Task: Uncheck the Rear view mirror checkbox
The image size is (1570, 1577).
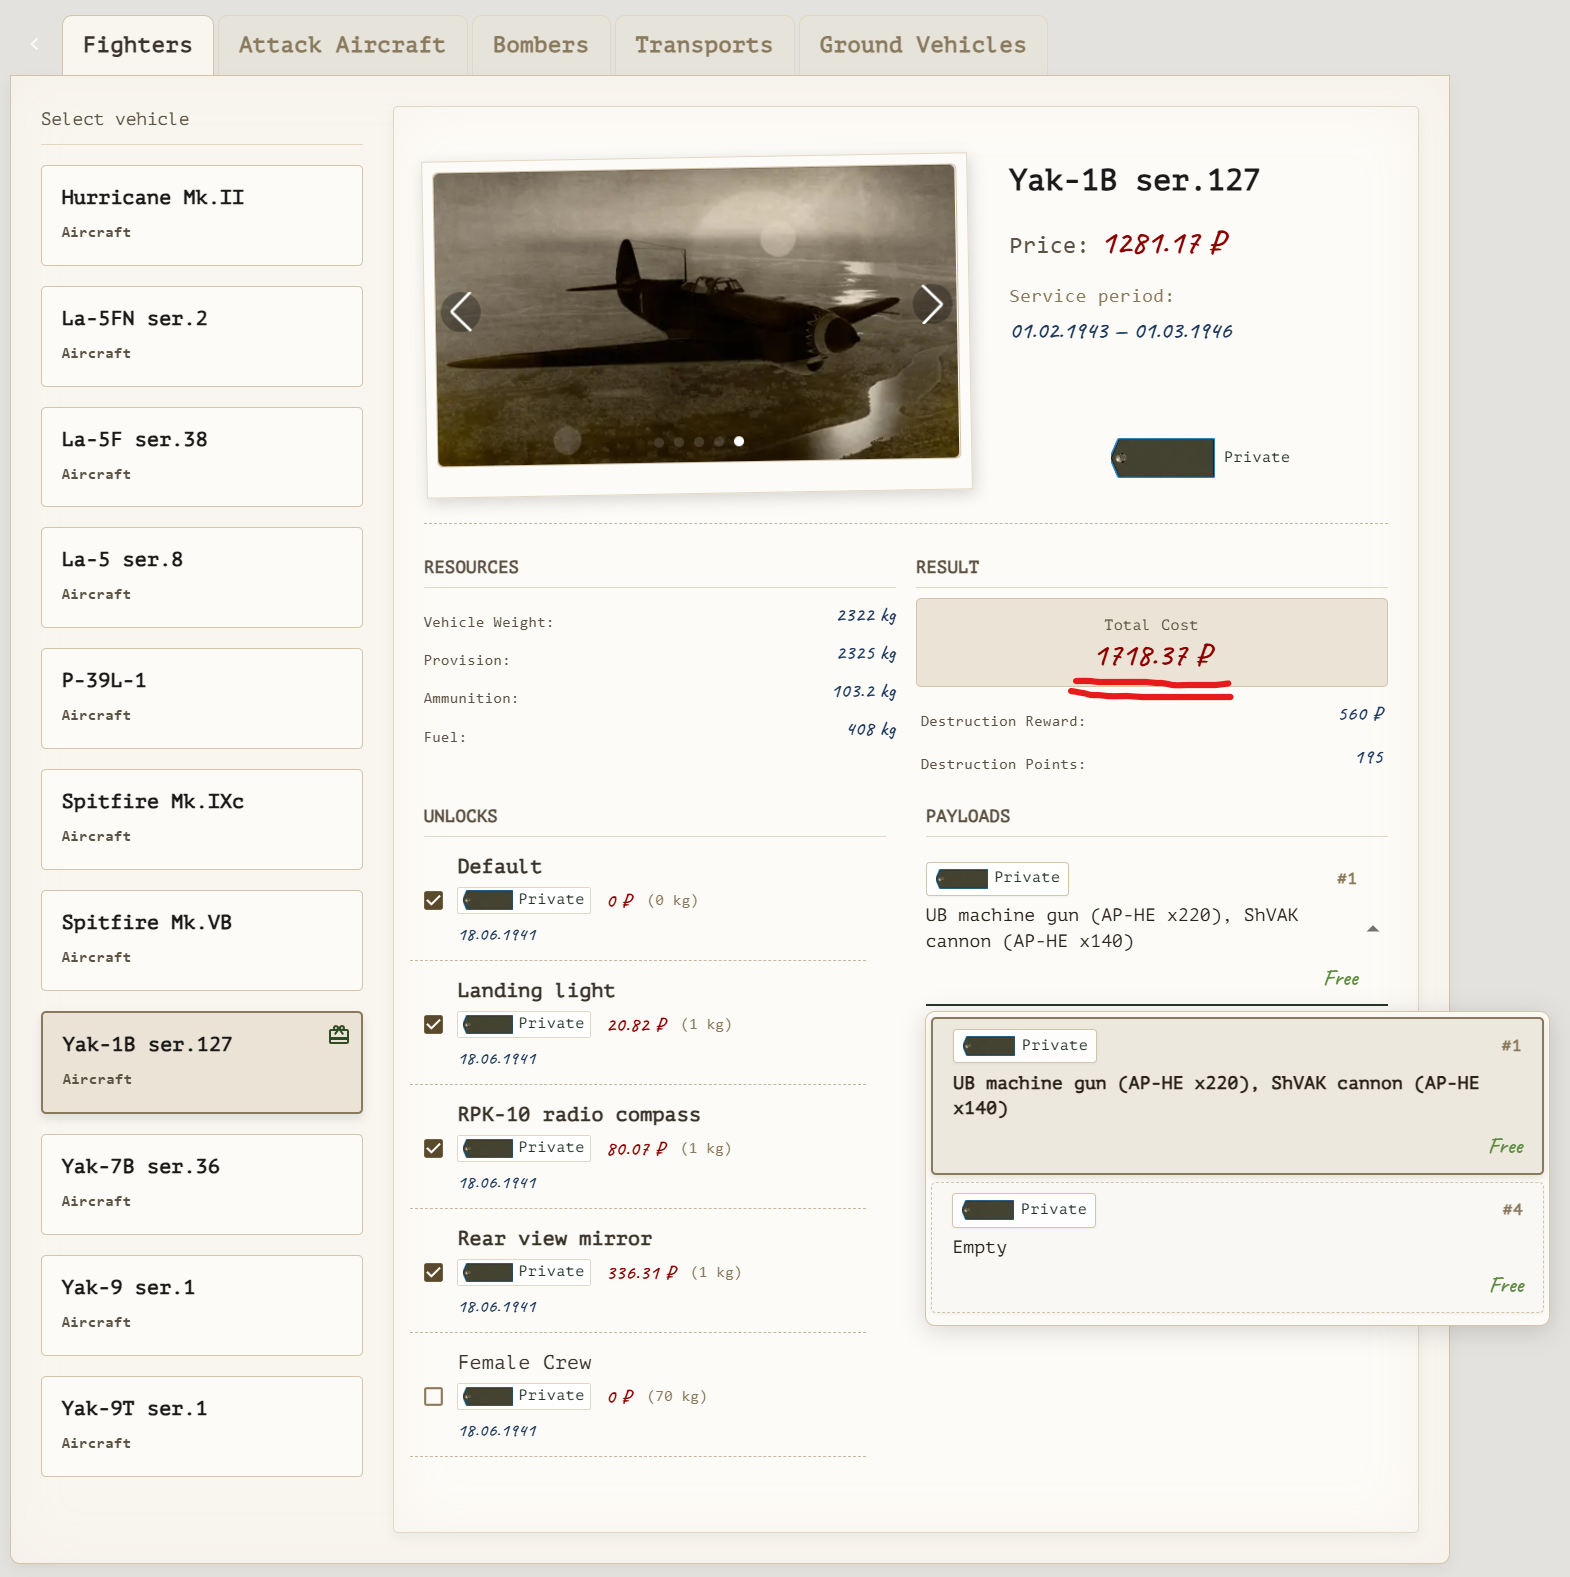Action: pyautogui.click(x=433, y=1272)
